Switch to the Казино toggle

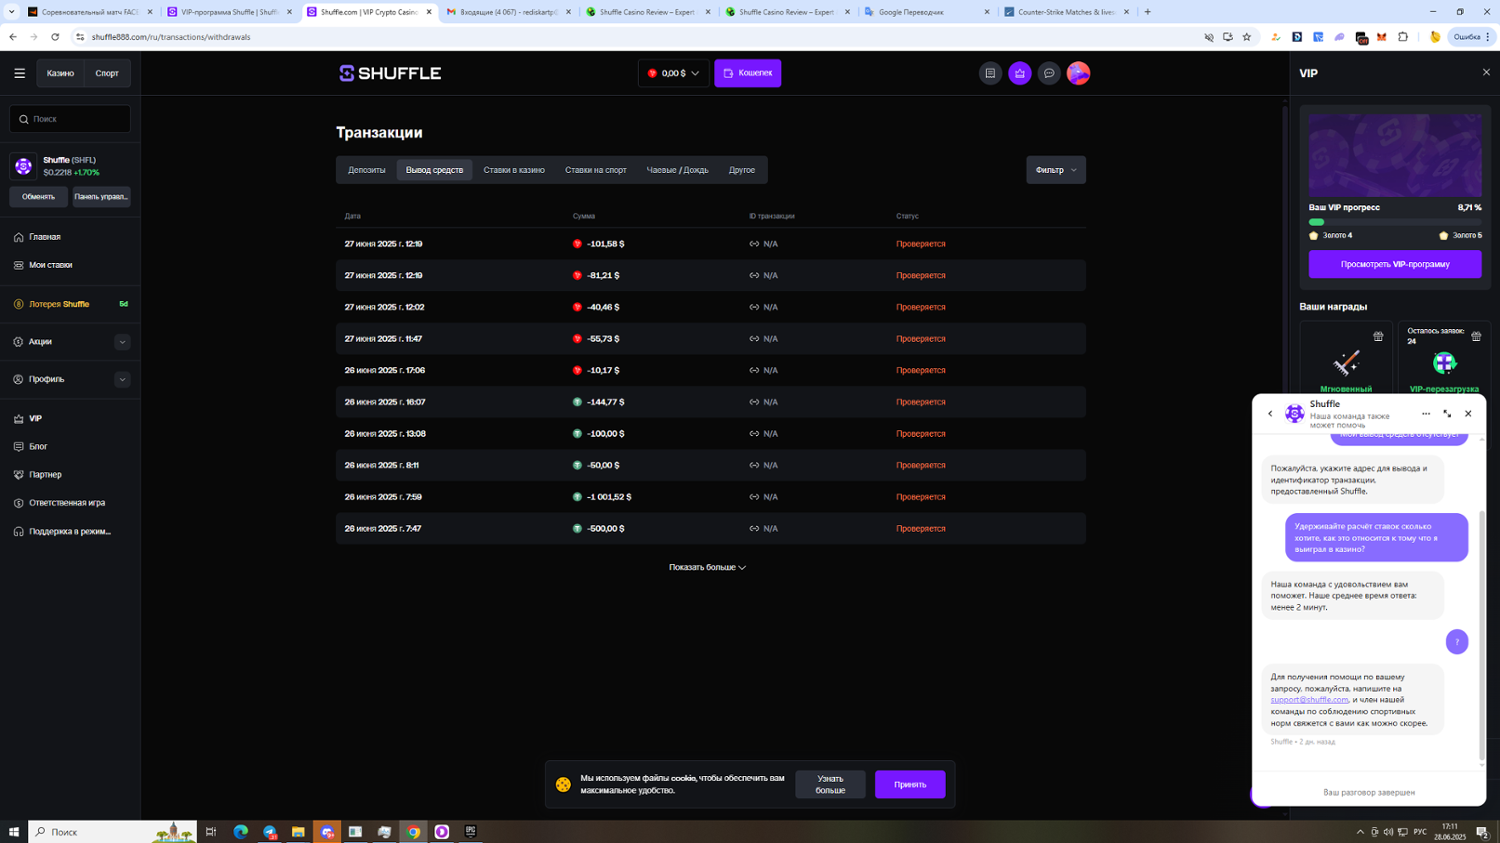click(60, 73)
